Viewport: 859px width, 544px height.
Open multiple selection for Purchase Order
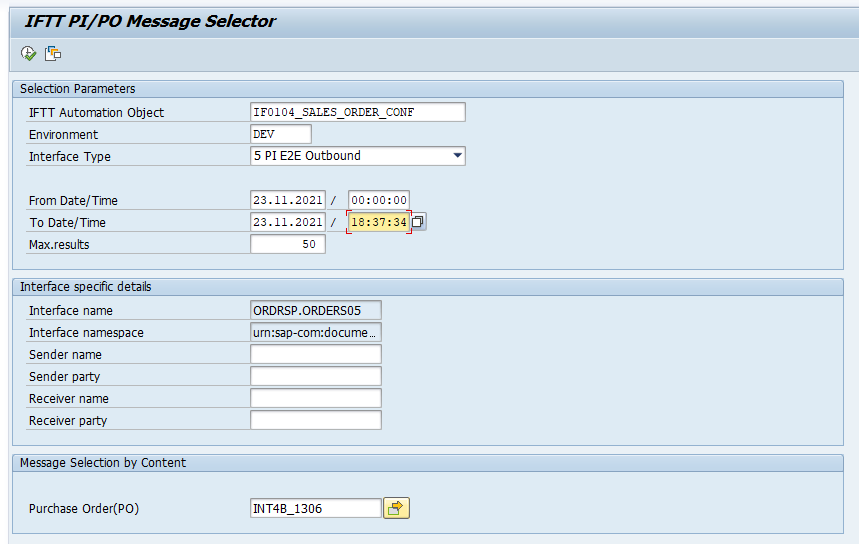[397, 508]
